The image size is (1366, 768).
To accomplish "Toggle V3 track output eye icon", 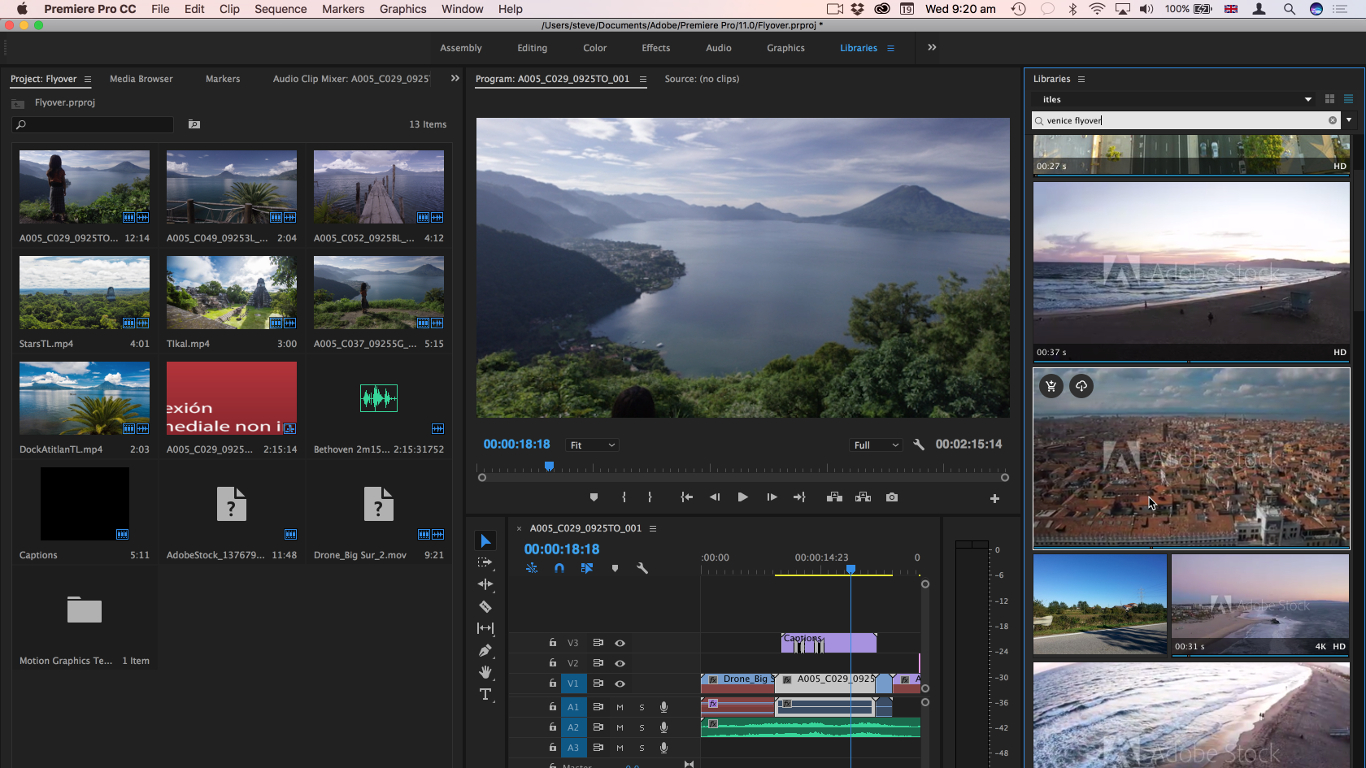I will [620, 643].
